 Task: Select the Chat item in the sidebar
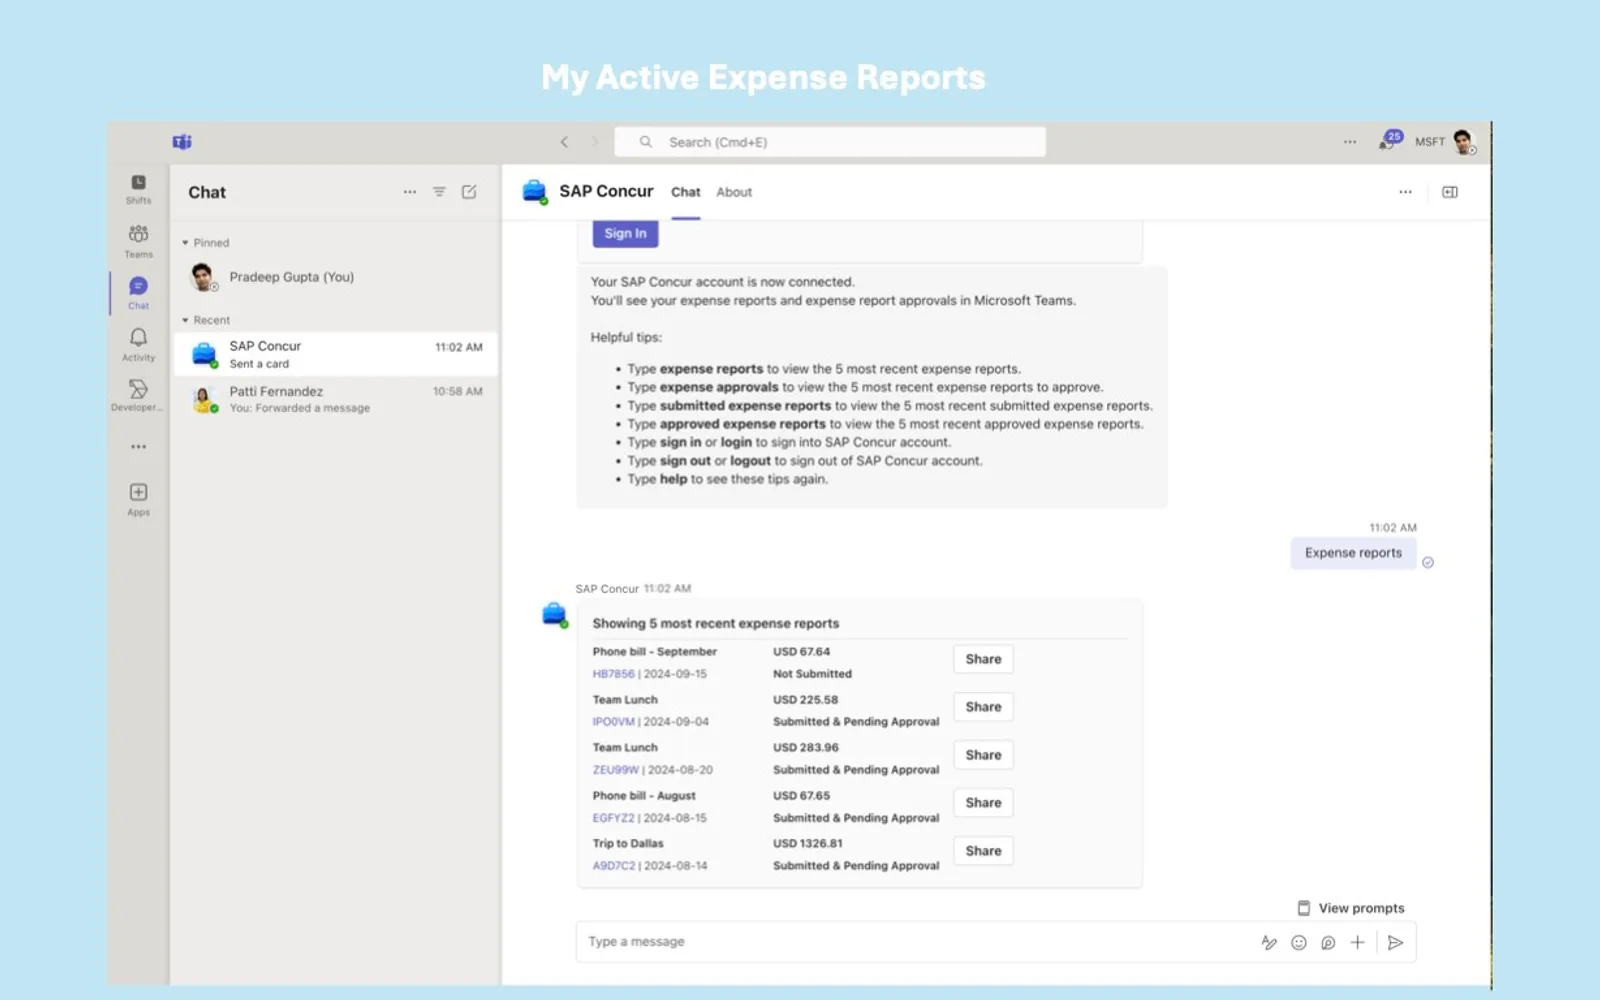[138, 292]
